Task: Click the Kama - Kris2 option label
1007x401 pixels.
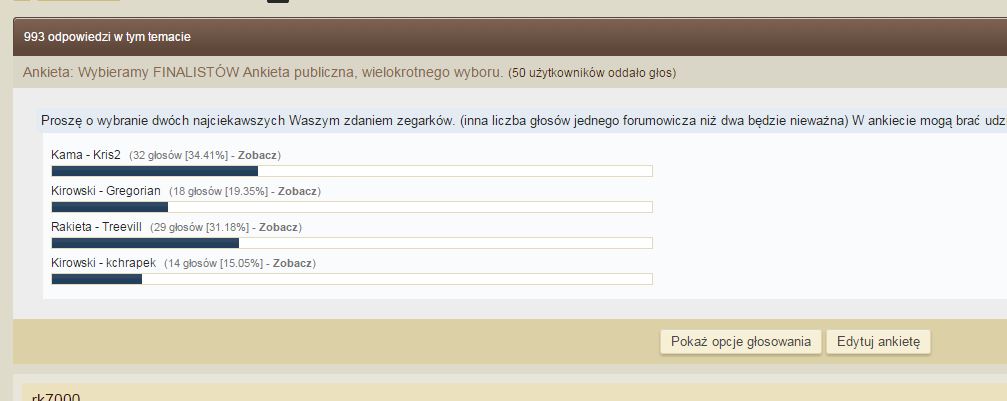Action: 86,155
